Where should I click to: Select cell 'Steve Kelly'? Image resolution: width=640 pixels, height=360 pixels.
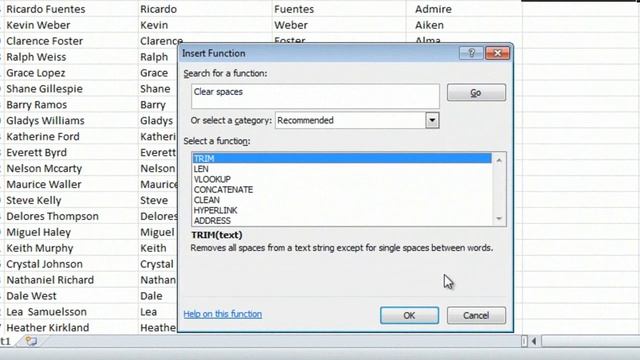click(x=71, y=200)
